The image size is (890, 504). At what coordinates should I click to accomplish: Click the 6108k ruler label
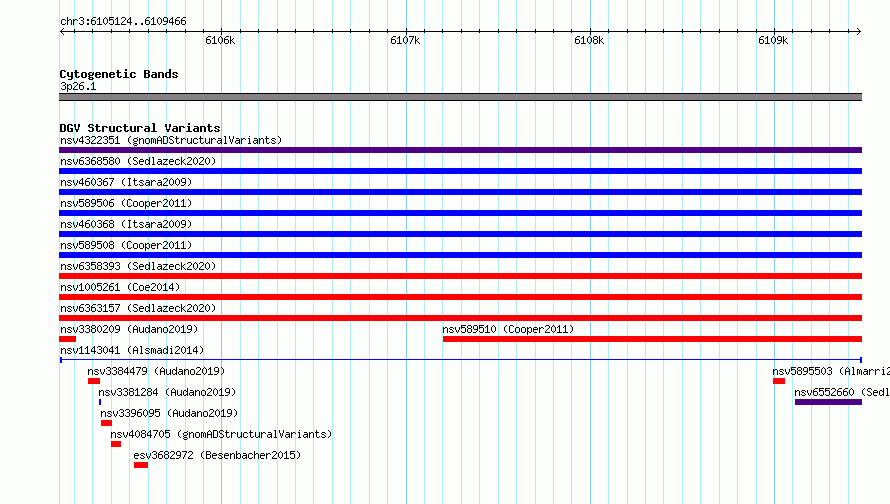point(589,40)
